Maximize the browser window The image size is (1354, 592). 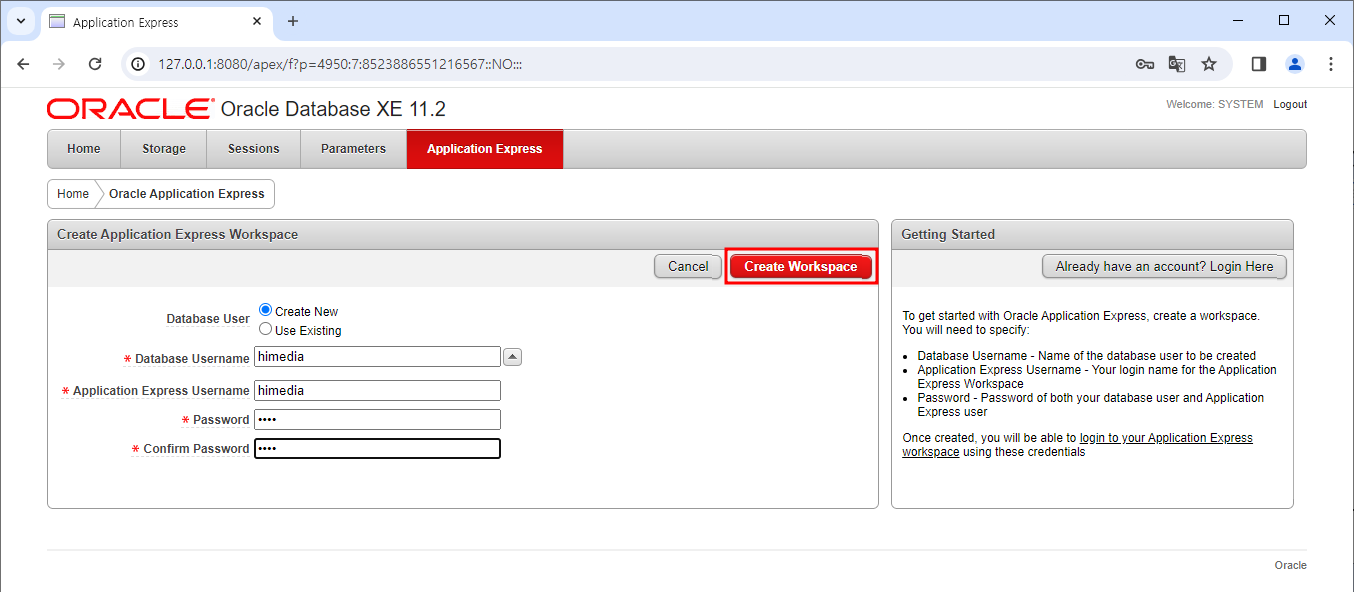click(x=1284, y=20)
